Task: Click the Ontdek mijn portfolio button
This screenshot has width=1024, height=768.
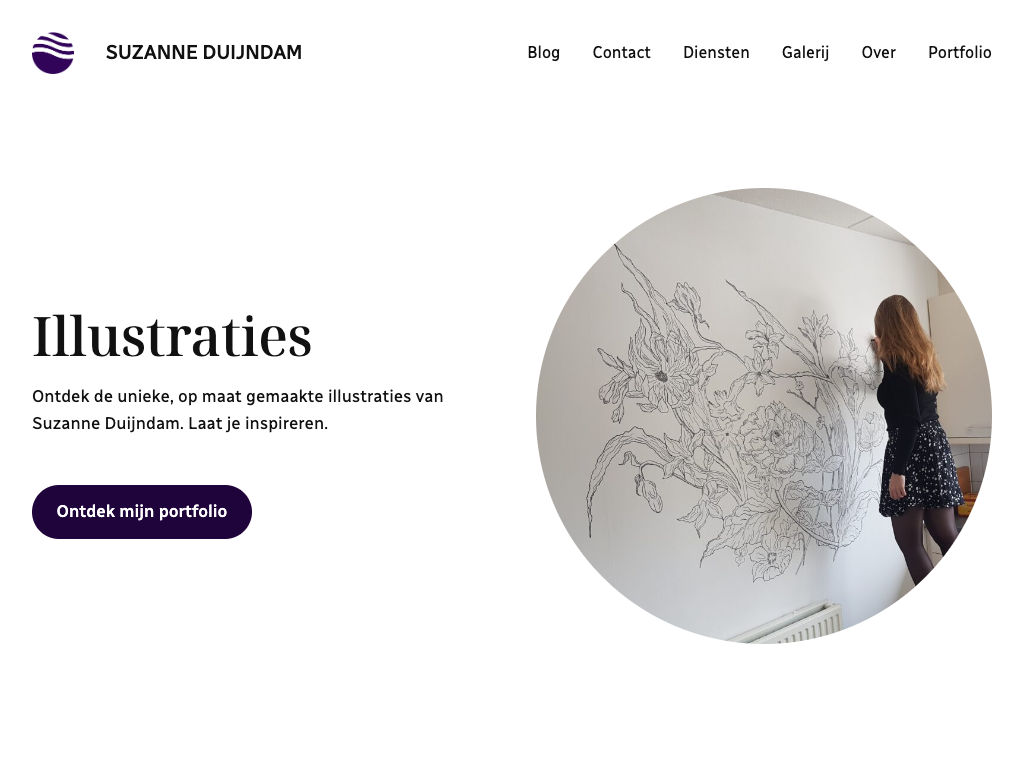Action: (x=142, y=511)
